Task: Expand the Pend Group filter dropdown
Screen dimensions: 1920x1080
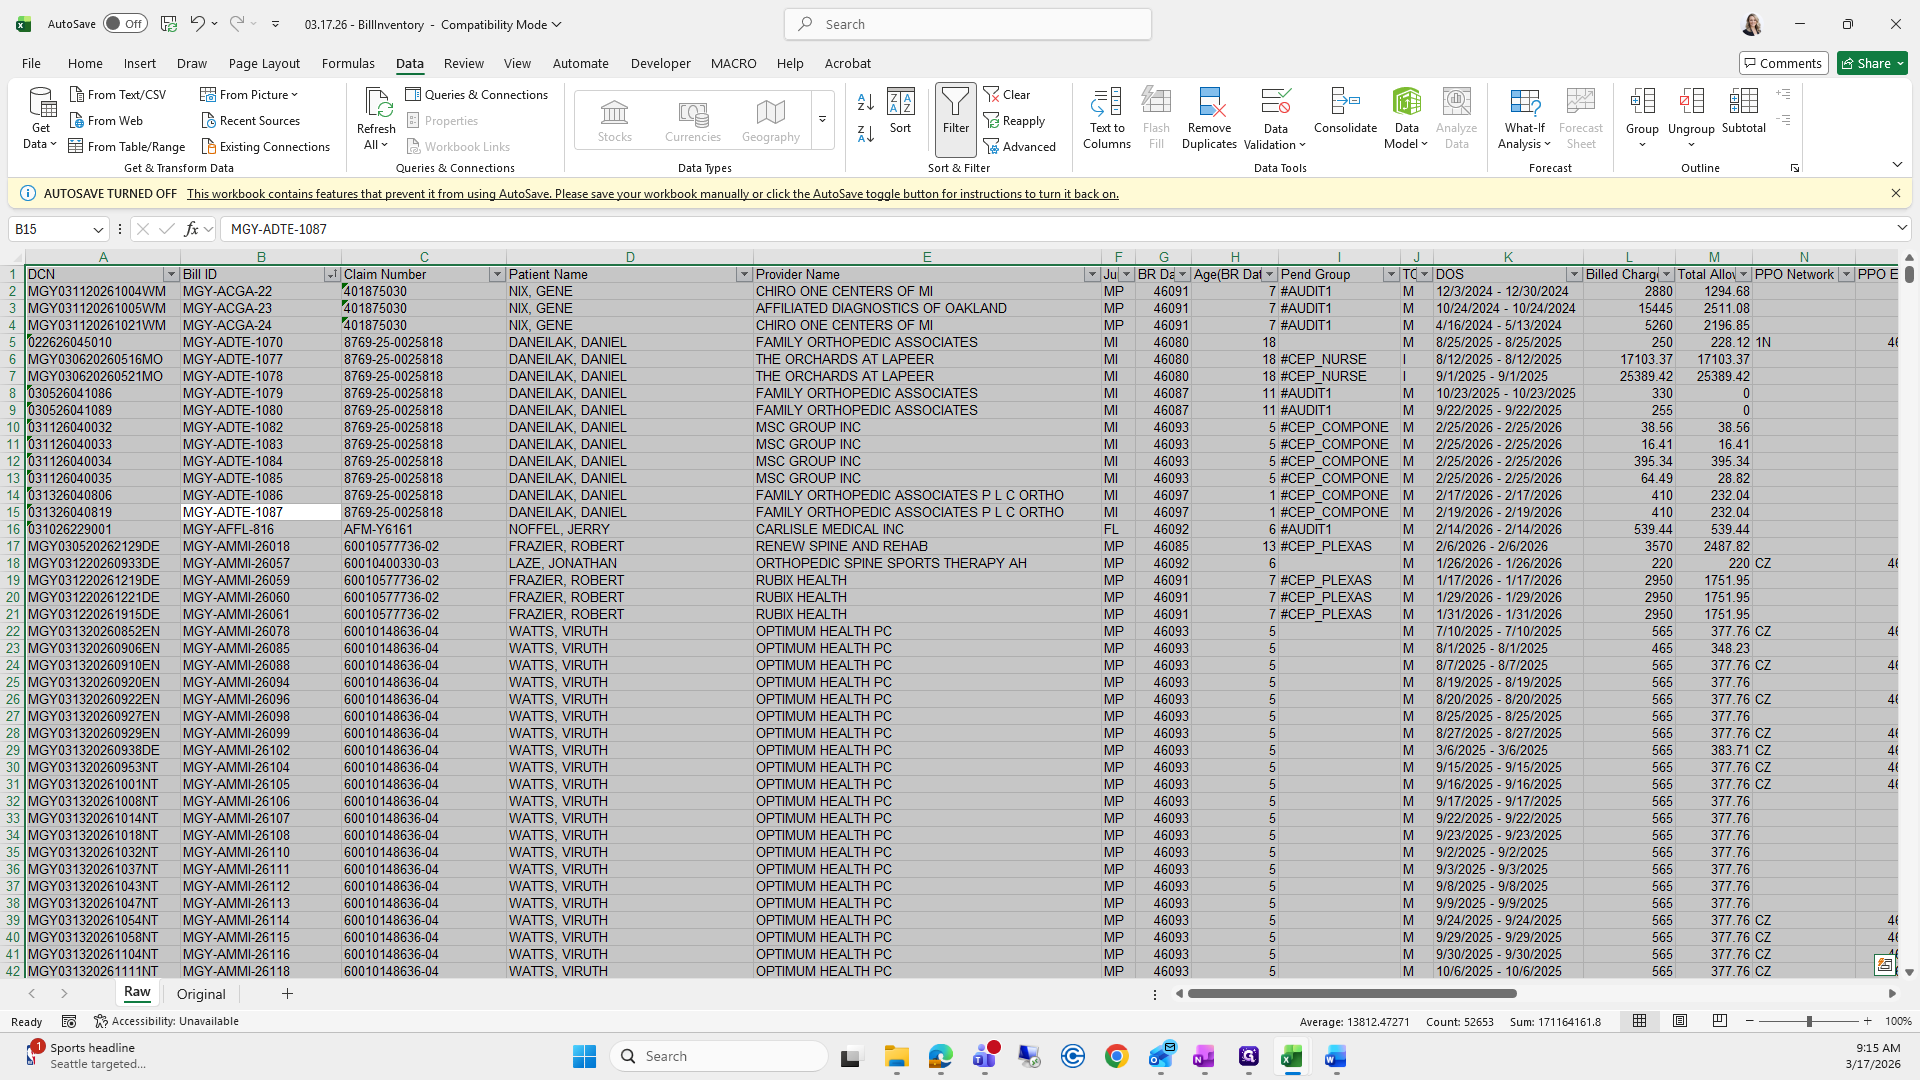Action: 1390,274
